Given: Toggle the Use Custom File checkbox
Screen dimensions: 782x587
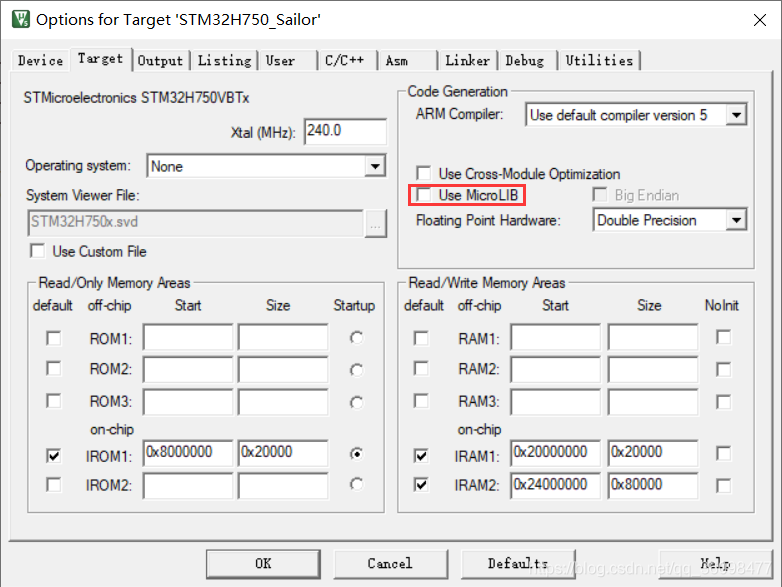Looking at the screenshot, I should pos(37,251).
